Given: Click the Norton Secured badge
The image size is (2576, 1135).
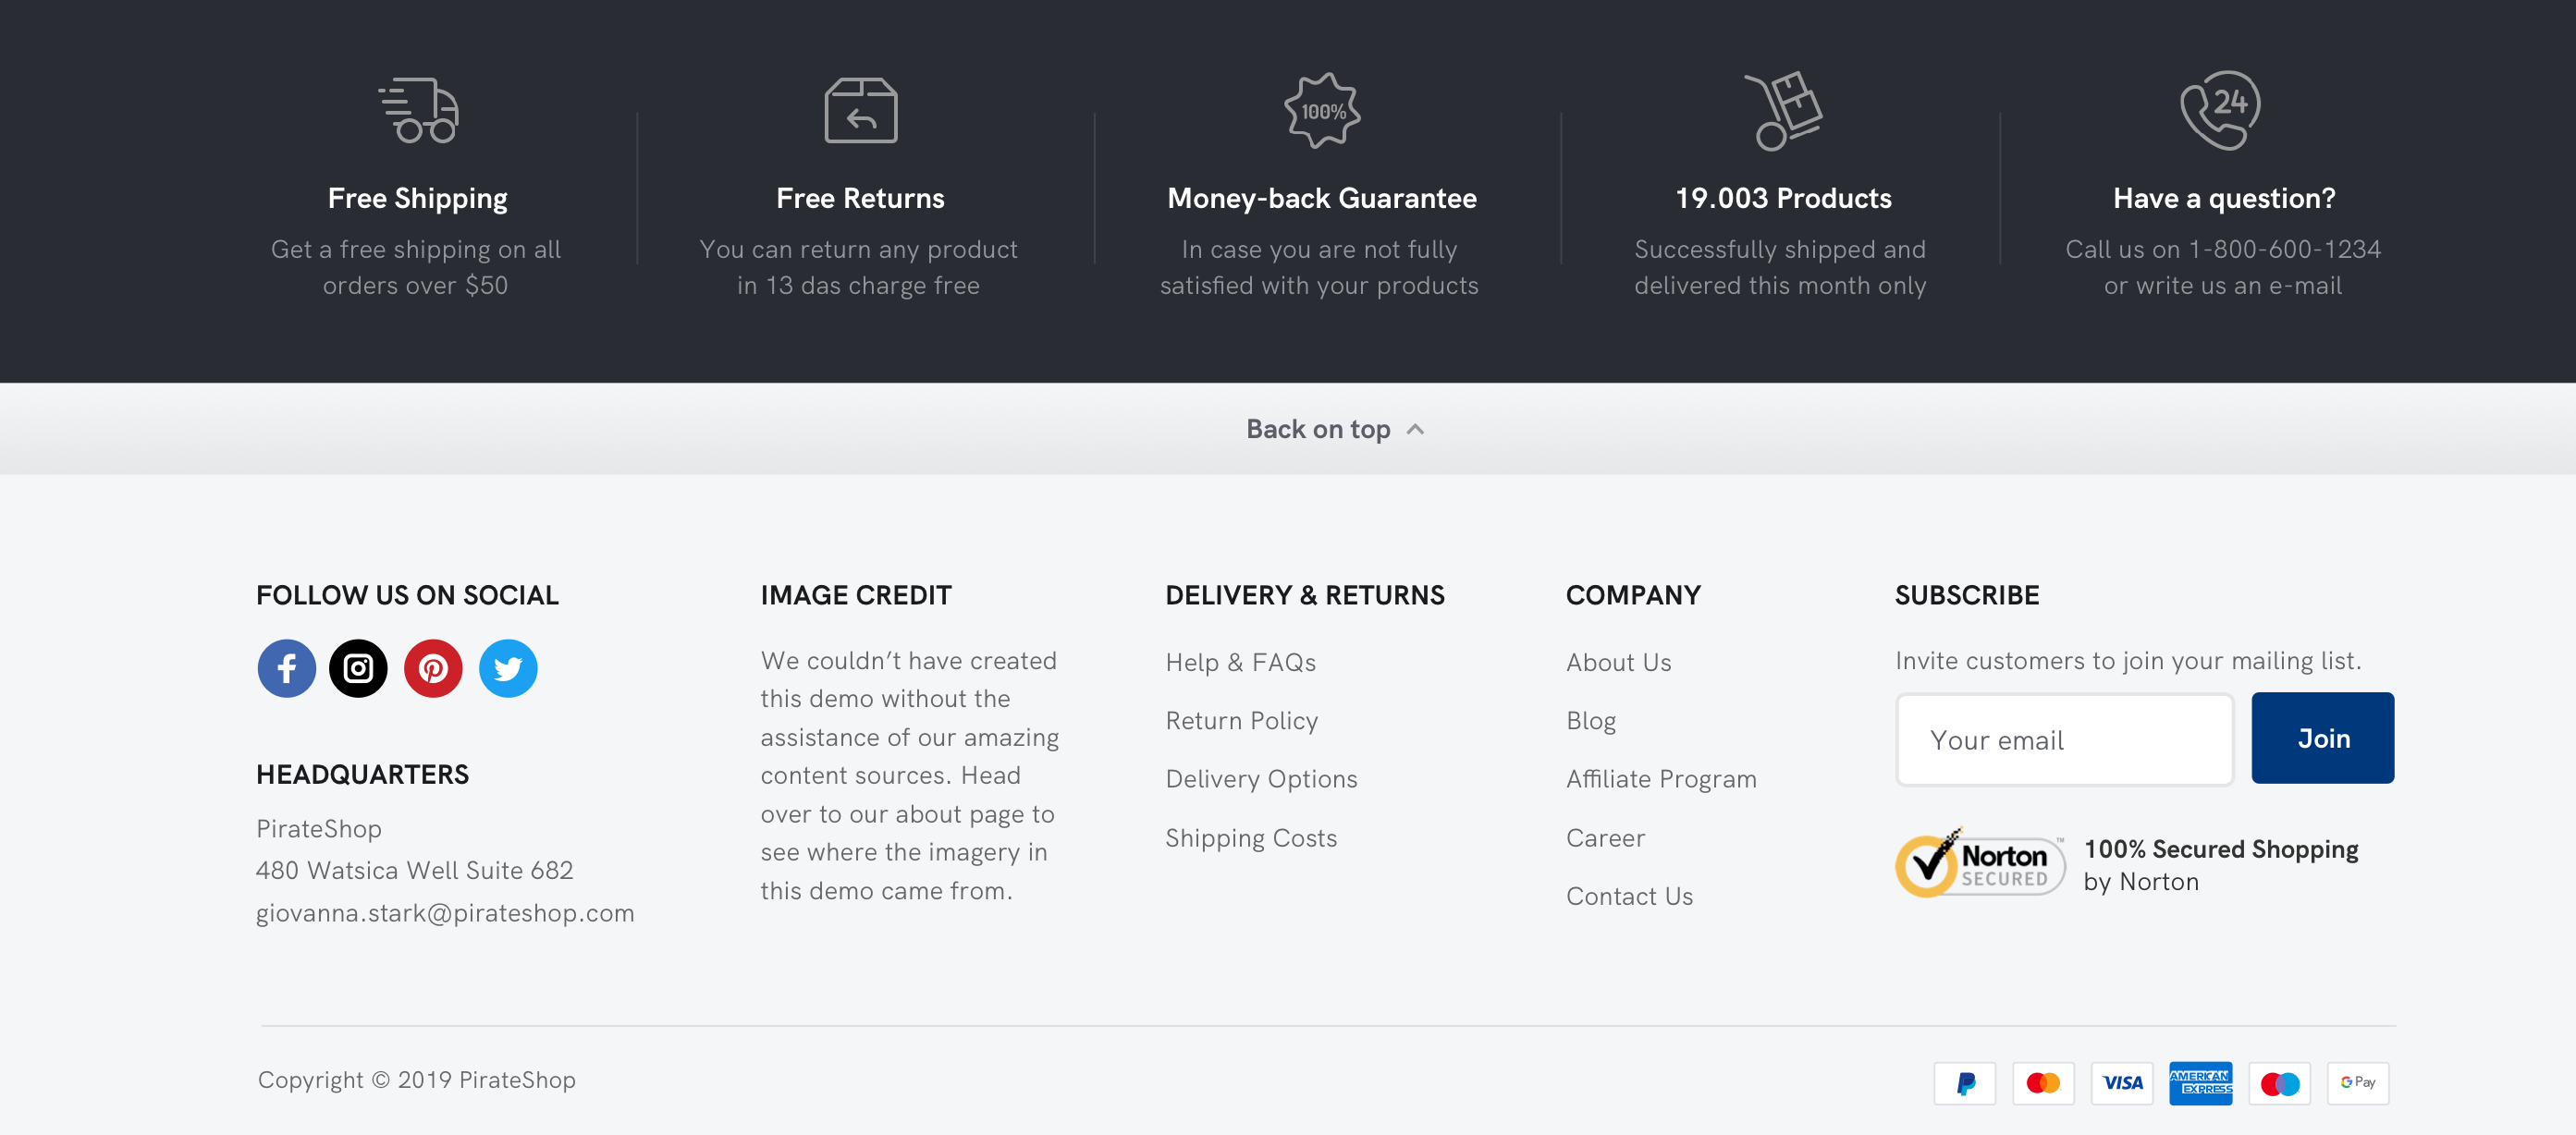Looking at the screenshot, I should point(1980,863).
